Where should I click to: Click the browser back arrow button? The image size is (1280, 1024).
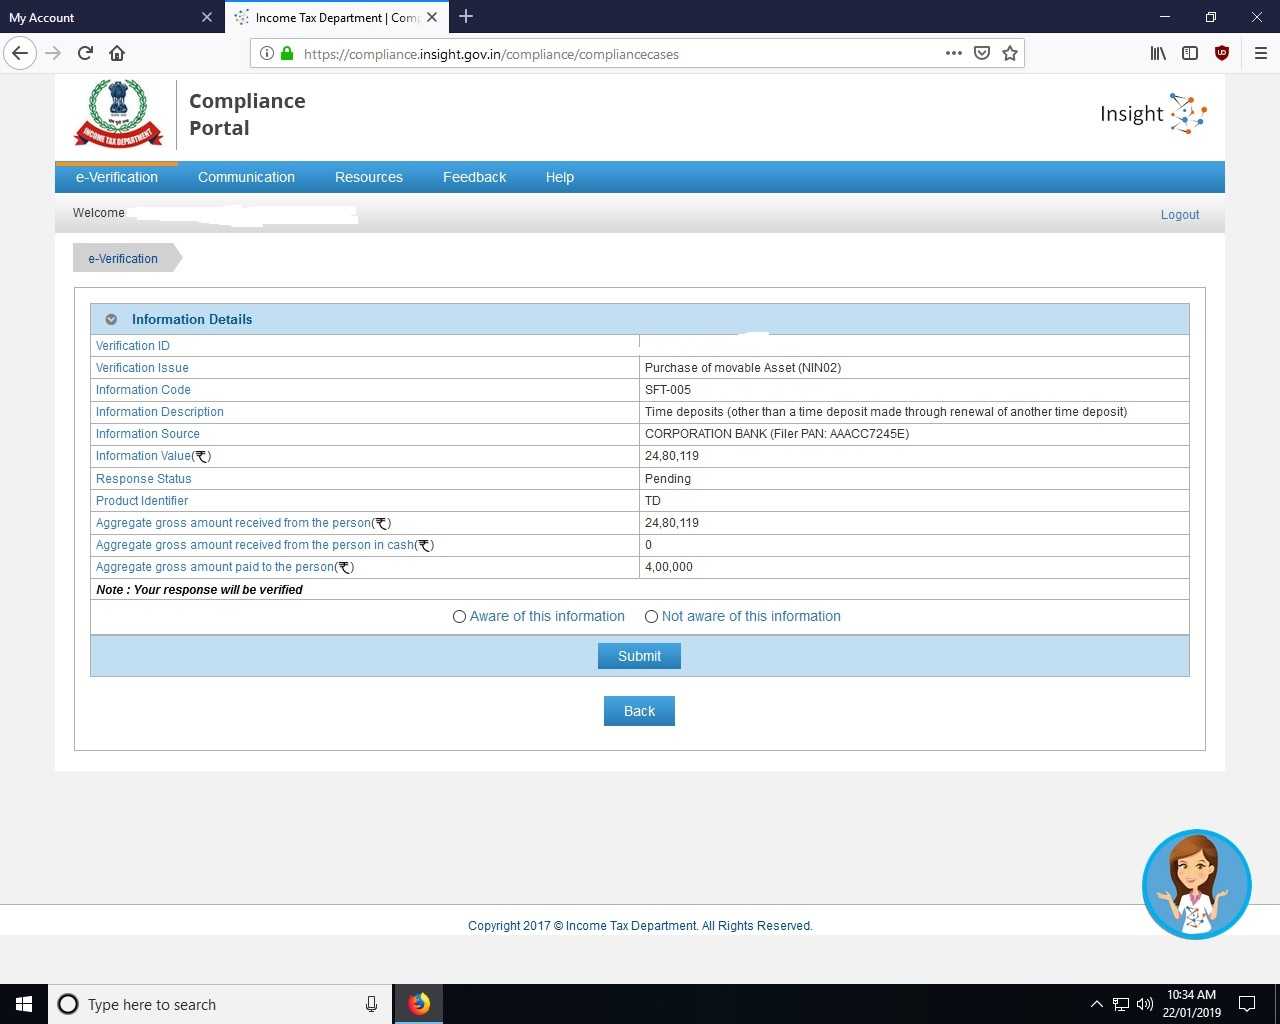(x=20, y=53)
